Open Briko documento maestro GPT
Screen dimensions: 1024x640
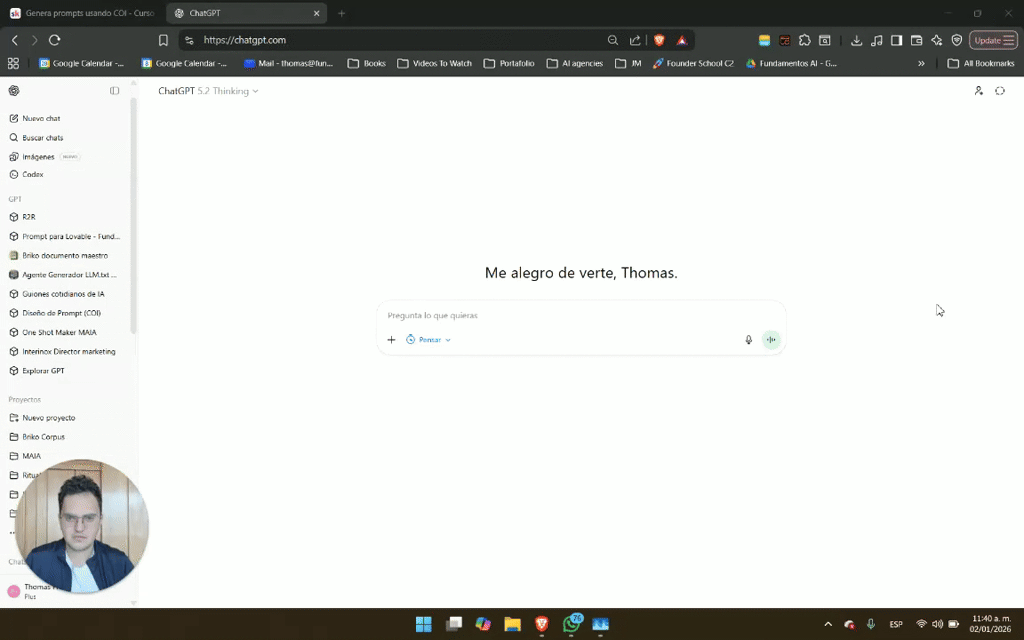point(59,255)
